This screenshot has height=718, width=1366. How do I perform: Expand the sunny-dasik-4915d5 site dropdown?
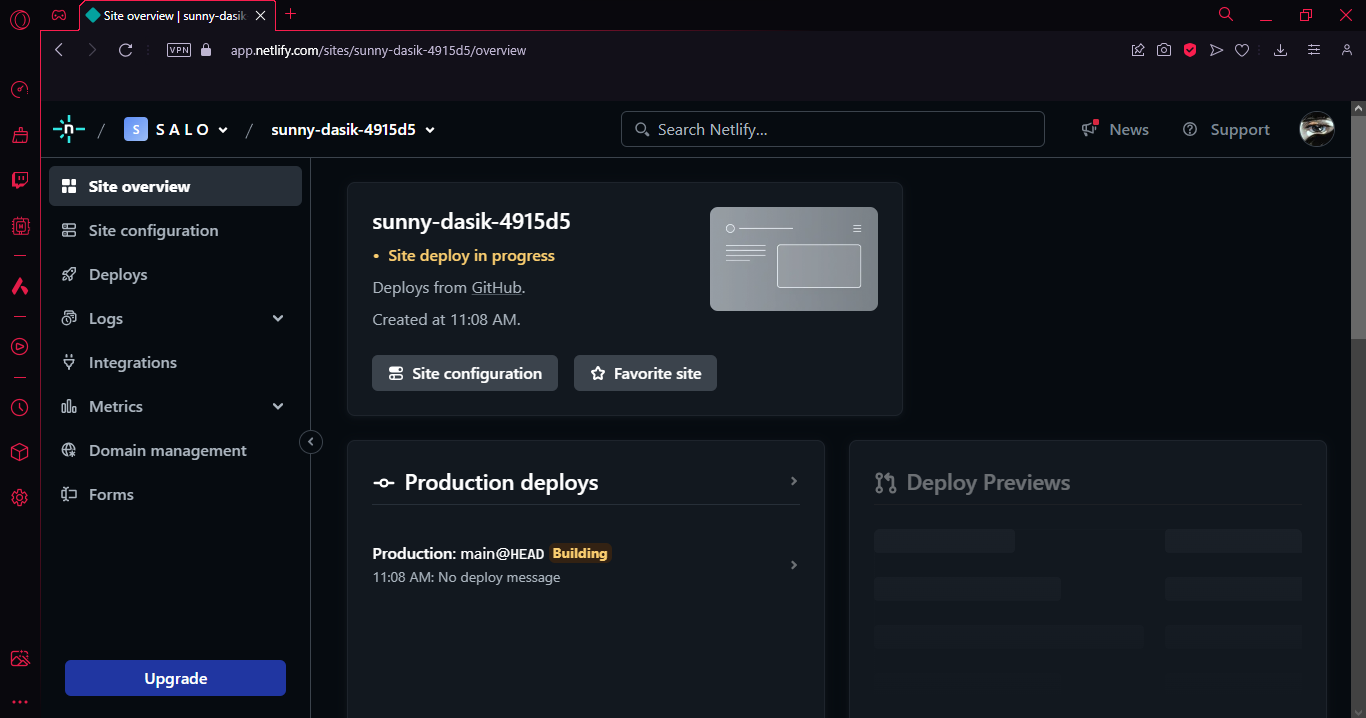tap(430, 130)
